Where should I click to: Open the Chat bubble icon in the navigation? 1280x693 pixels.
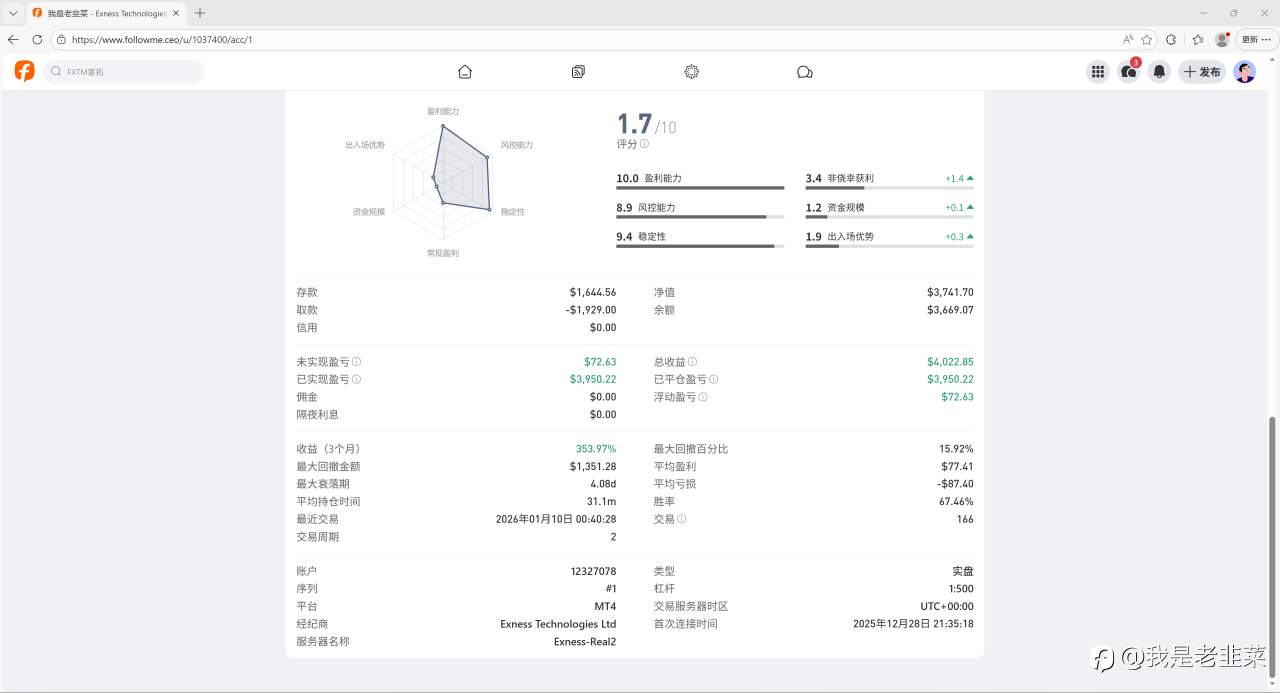point(805,71)
